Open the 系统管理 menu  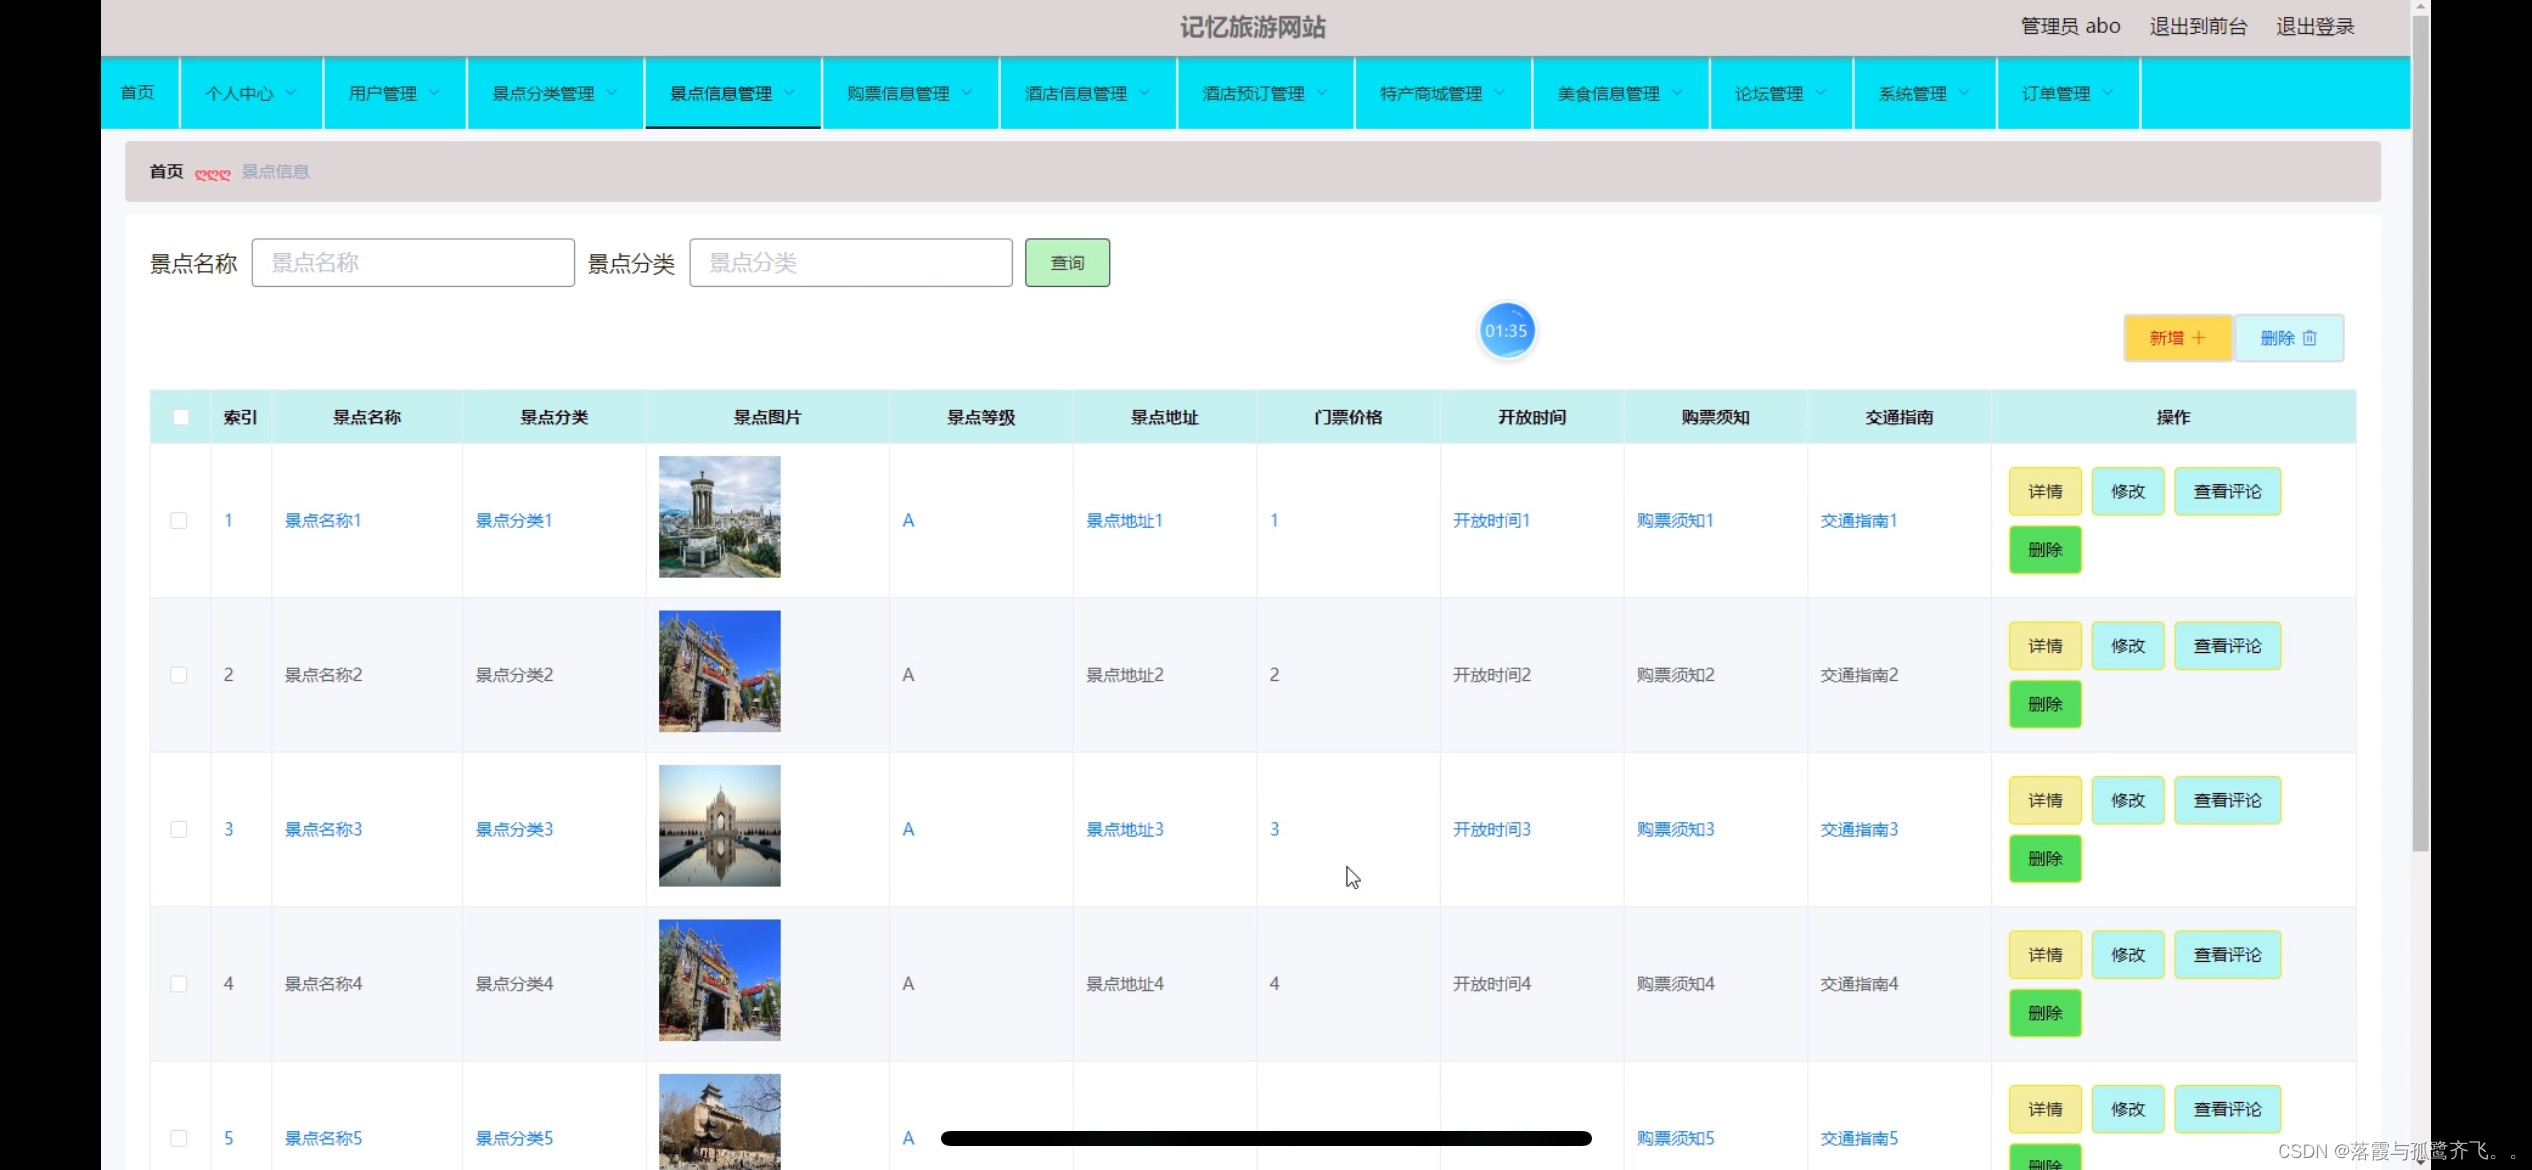(x=1925, y=93)
